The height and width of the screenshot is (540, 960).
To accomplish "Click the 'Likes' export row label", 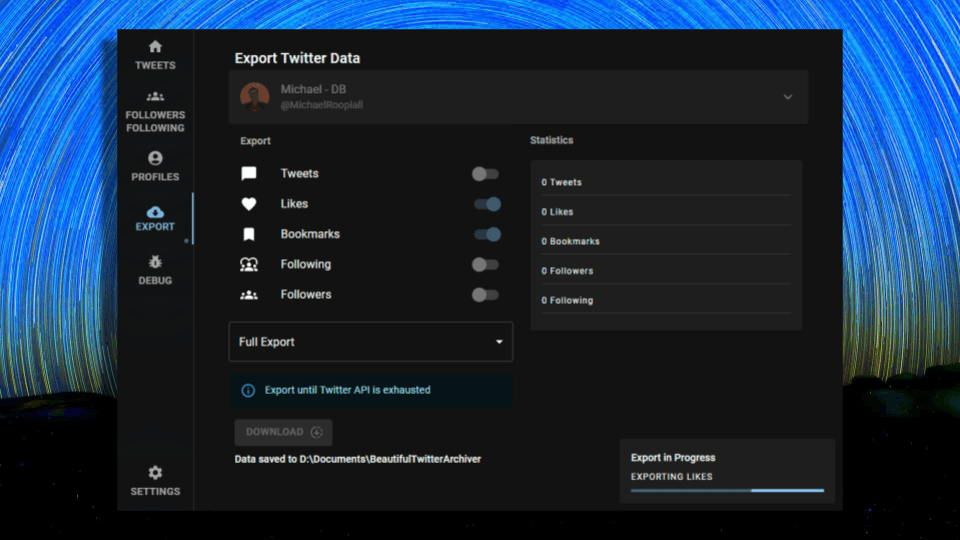I will 294,204.
